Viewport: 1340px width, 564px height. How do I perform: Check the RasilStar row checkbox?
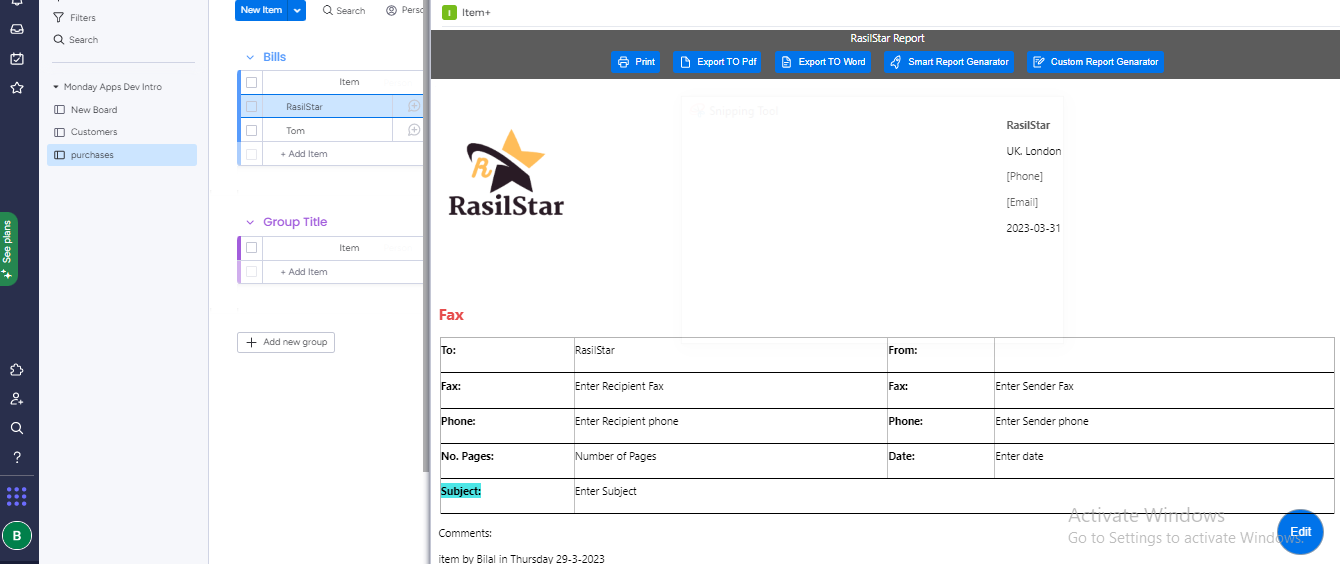coord(252,106)
